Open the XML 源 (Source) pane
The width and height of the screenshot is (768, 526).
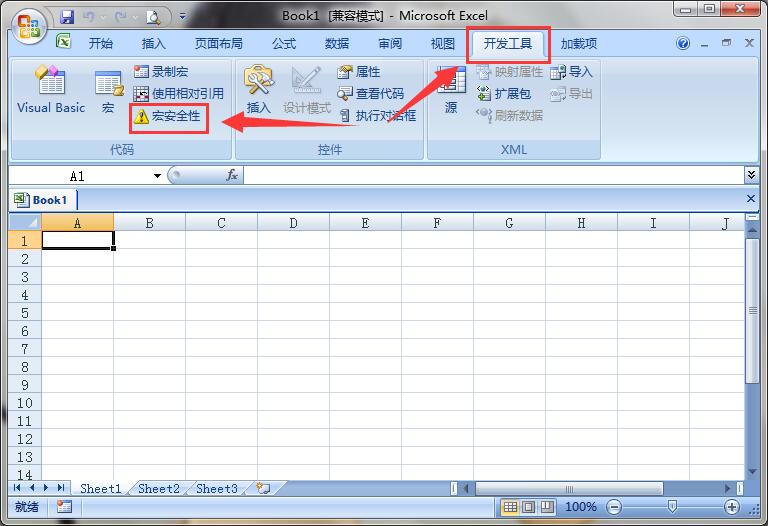tap(451, 90)
